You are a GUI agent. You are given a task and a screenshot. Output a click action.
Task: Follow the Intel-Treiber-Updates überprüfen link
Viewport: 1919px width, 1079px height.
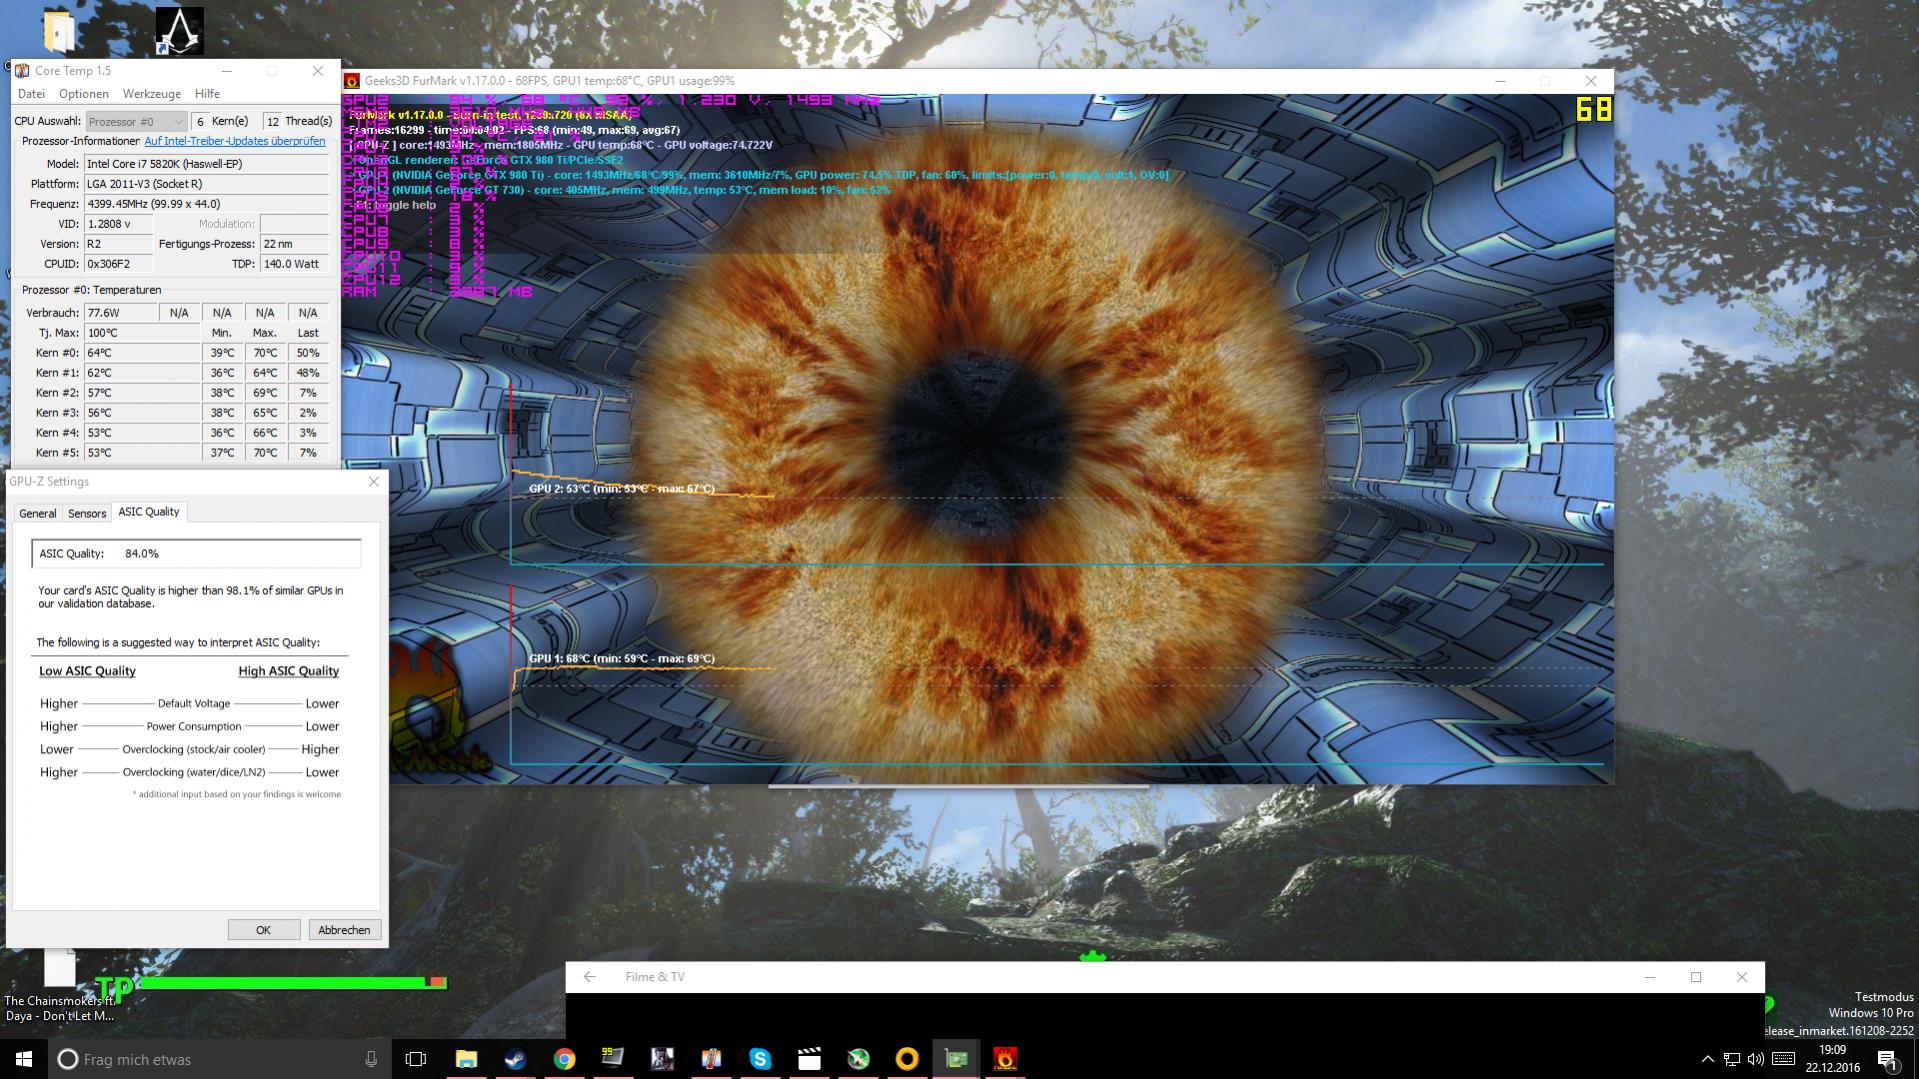pos(235,142)
